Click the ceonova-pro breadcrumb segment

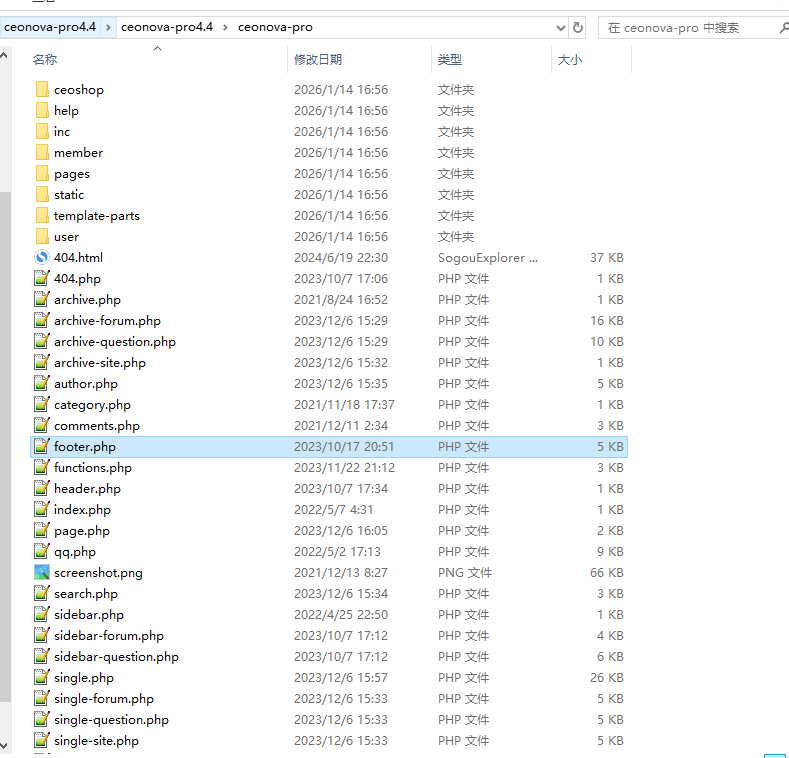(275, 27)
